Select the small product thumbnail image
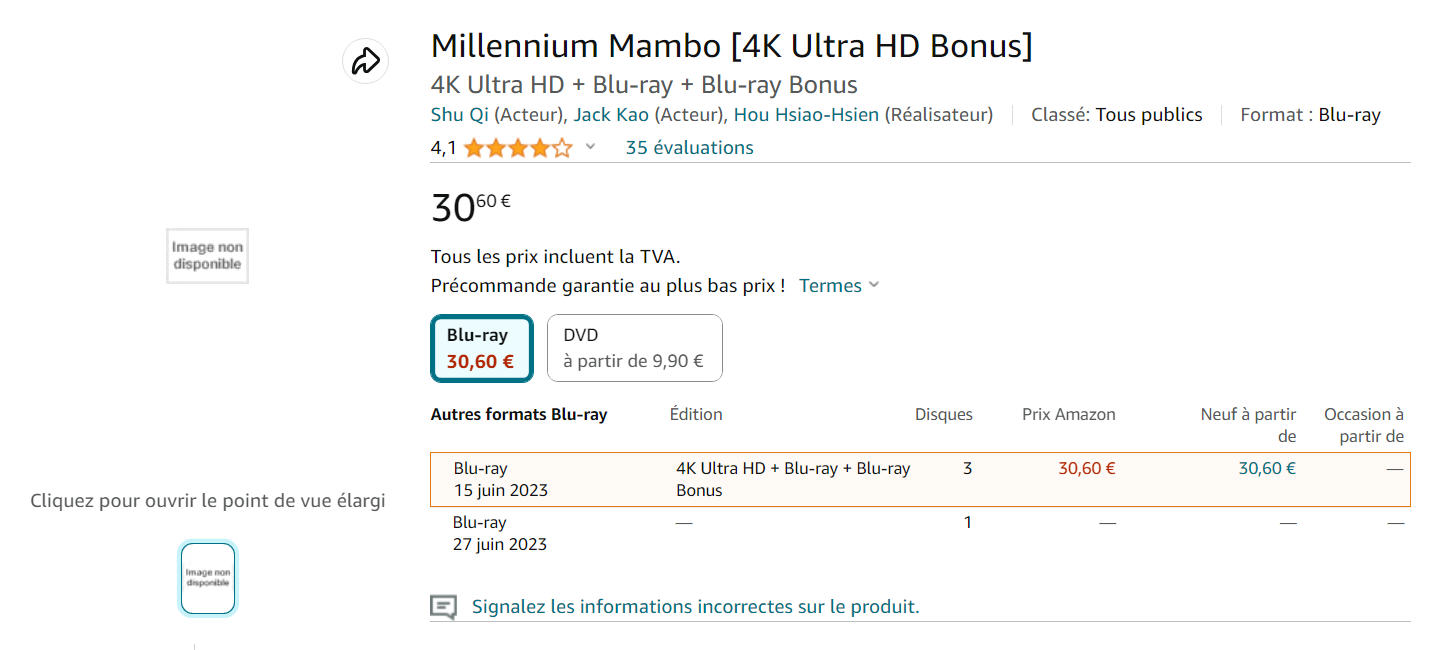 [207, 578]
